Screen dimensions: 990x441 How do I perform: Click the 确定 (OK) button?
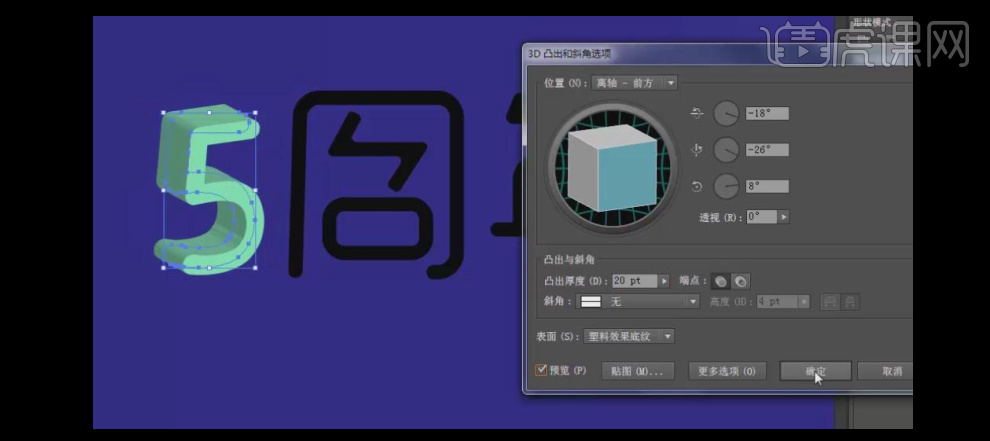tap(815, 371)
